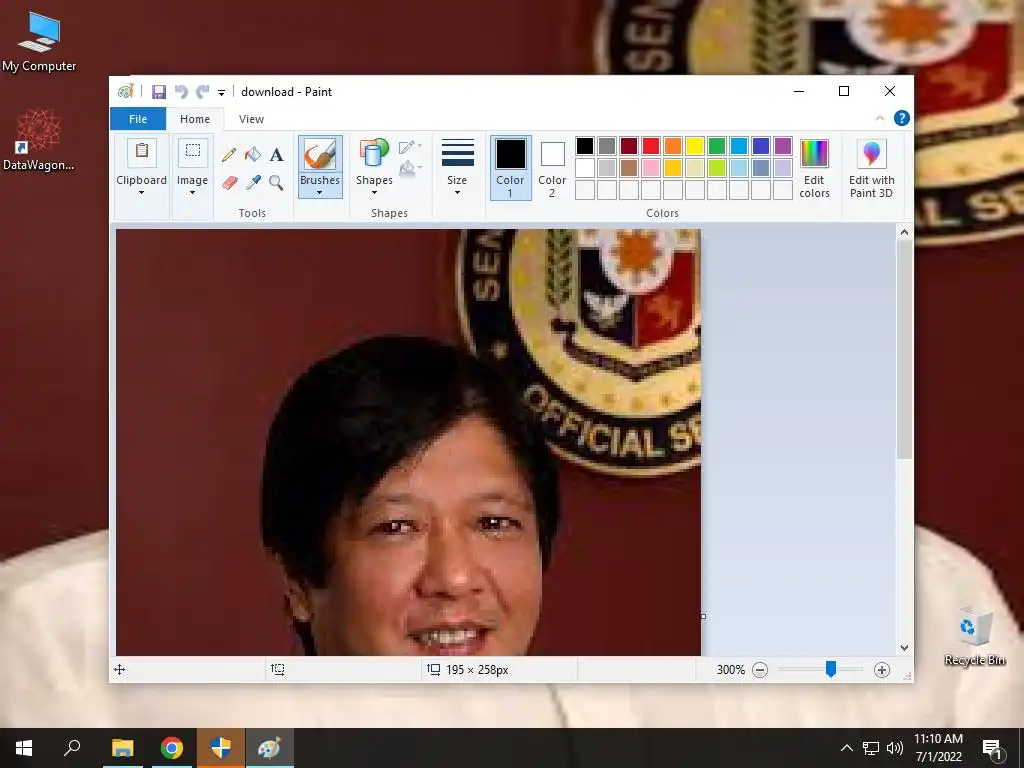Expand the Shapes dropdown arrow
Viewport: 1024px width, 768px height.
pyautogui.click(x=374, y=193)
